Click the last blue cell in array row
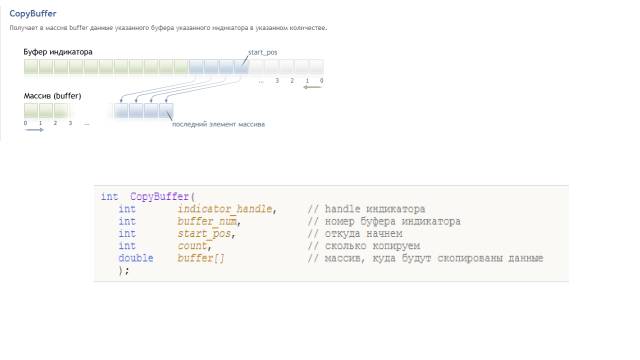This screenshot has width=640, height=360. click(166, 111)
